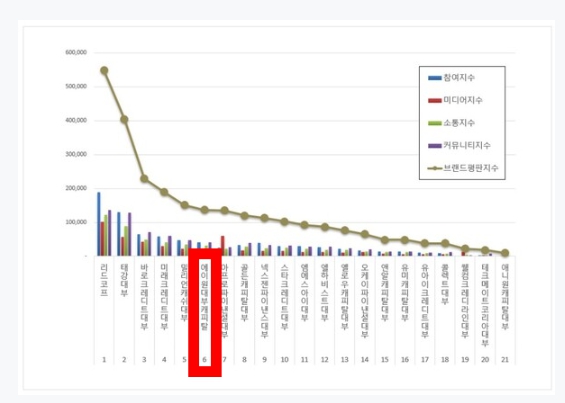565x403 pixels.
Task: Click the 100,000 y-axis label
Action: point(76,222)
